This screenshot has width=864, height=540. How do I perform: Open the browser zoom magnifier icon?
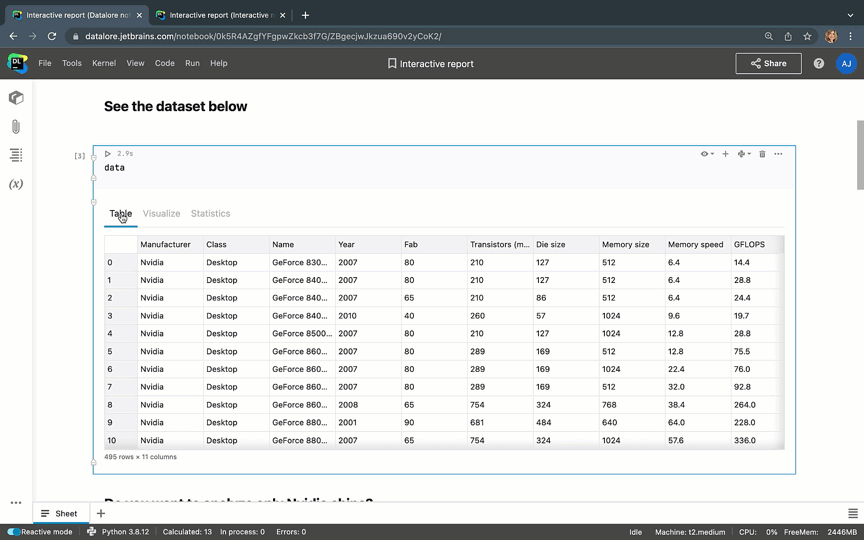(x=769, y=36)
